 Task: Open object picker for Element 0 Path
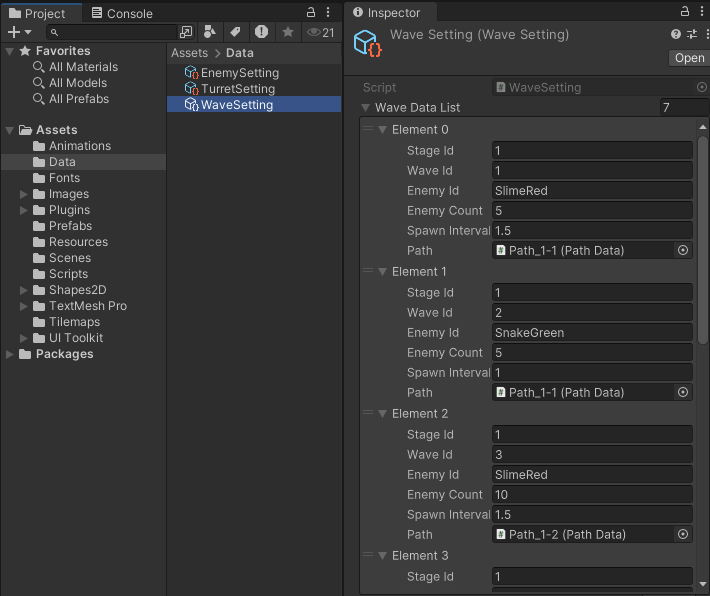coord(683,250)
